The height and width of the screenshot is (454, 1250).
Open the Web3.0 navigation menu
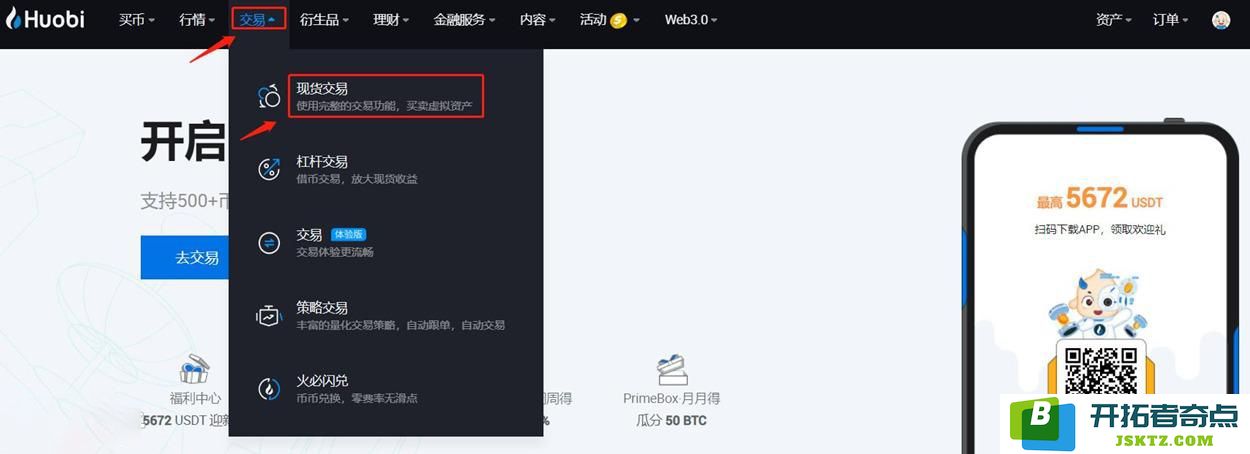pyautogui.click(x=690, y=20)
